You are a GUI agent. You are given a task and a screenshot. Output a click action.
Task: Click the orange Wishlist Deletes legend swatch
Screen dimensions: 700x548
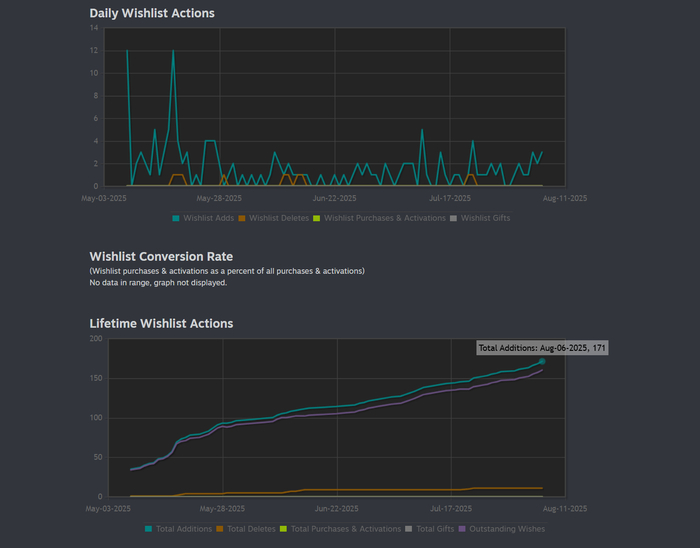242,217
